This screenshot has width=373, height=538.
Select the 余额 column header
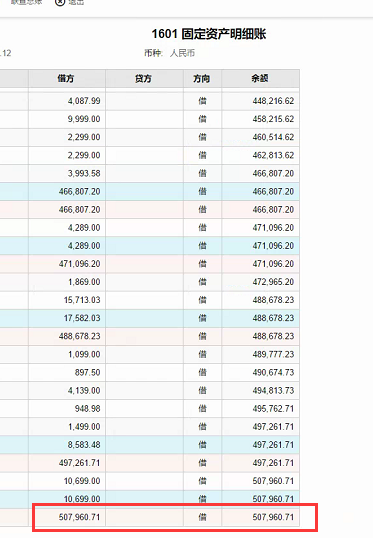pyautogui.click(x=260, y=79)
